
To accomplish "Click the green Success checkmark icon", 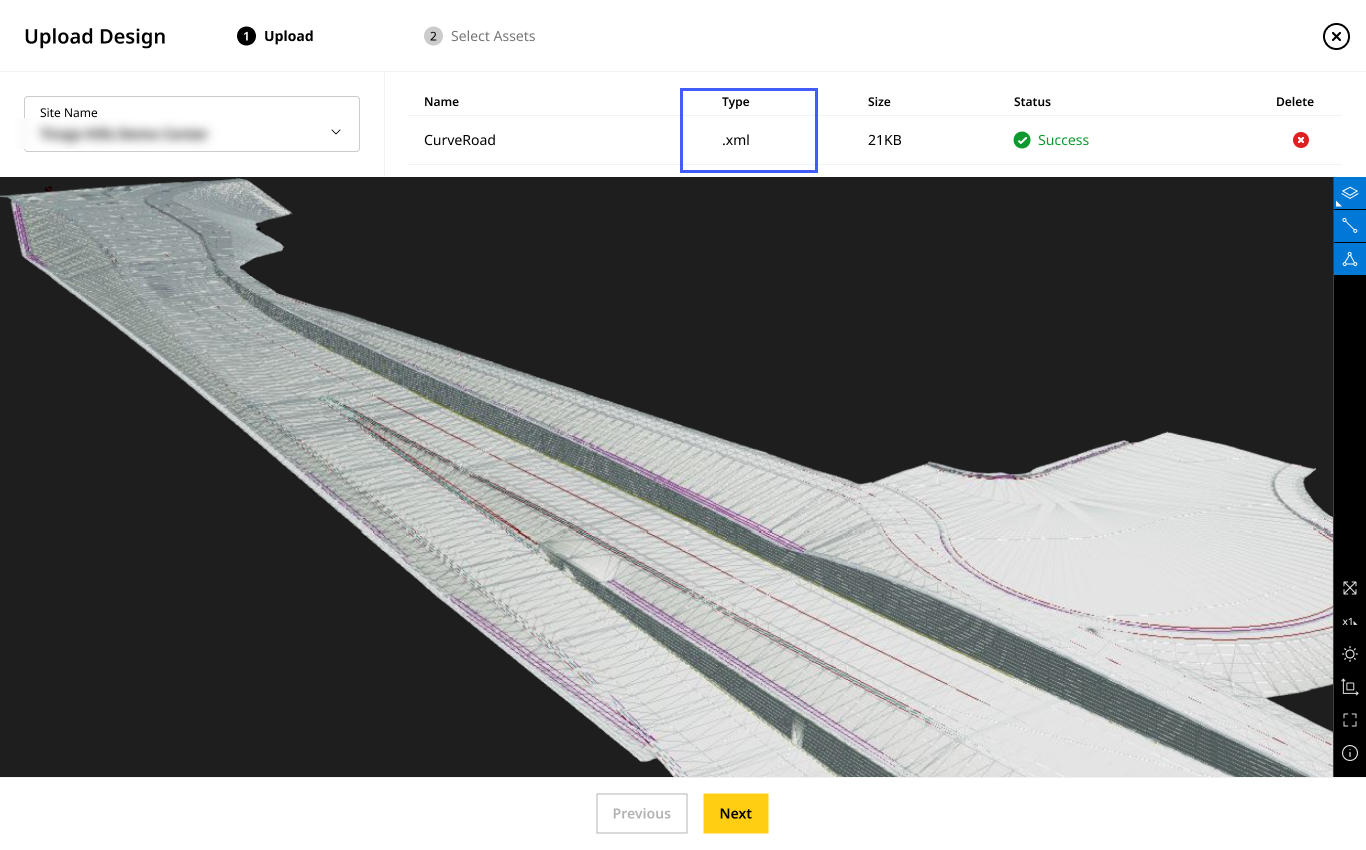I will [1022, 140].
